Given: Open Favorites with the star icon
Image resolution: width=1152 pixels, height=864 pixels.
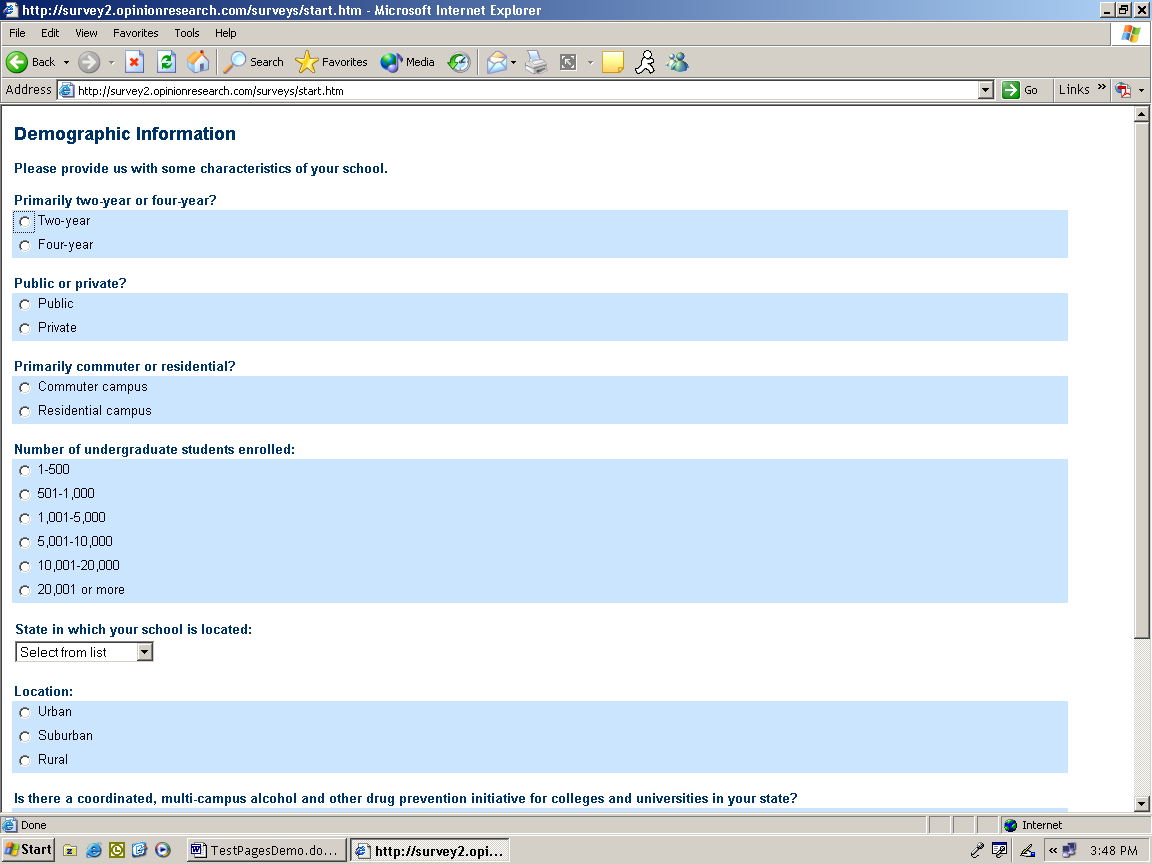Looking at the screenshot, I should (306, 62).
